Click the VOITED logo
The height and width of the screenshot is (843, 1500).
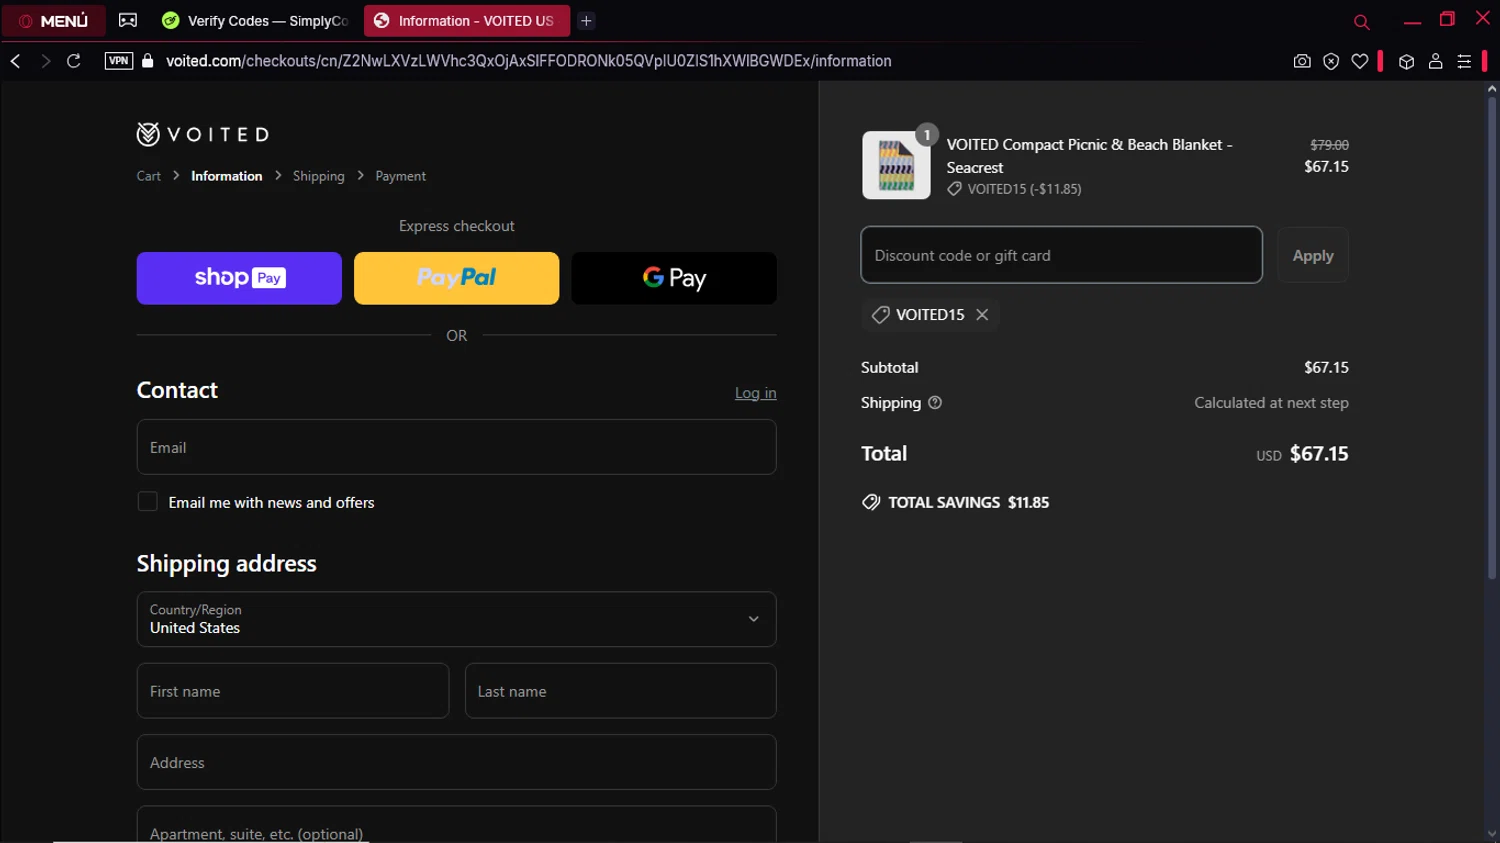coord(203,134)
